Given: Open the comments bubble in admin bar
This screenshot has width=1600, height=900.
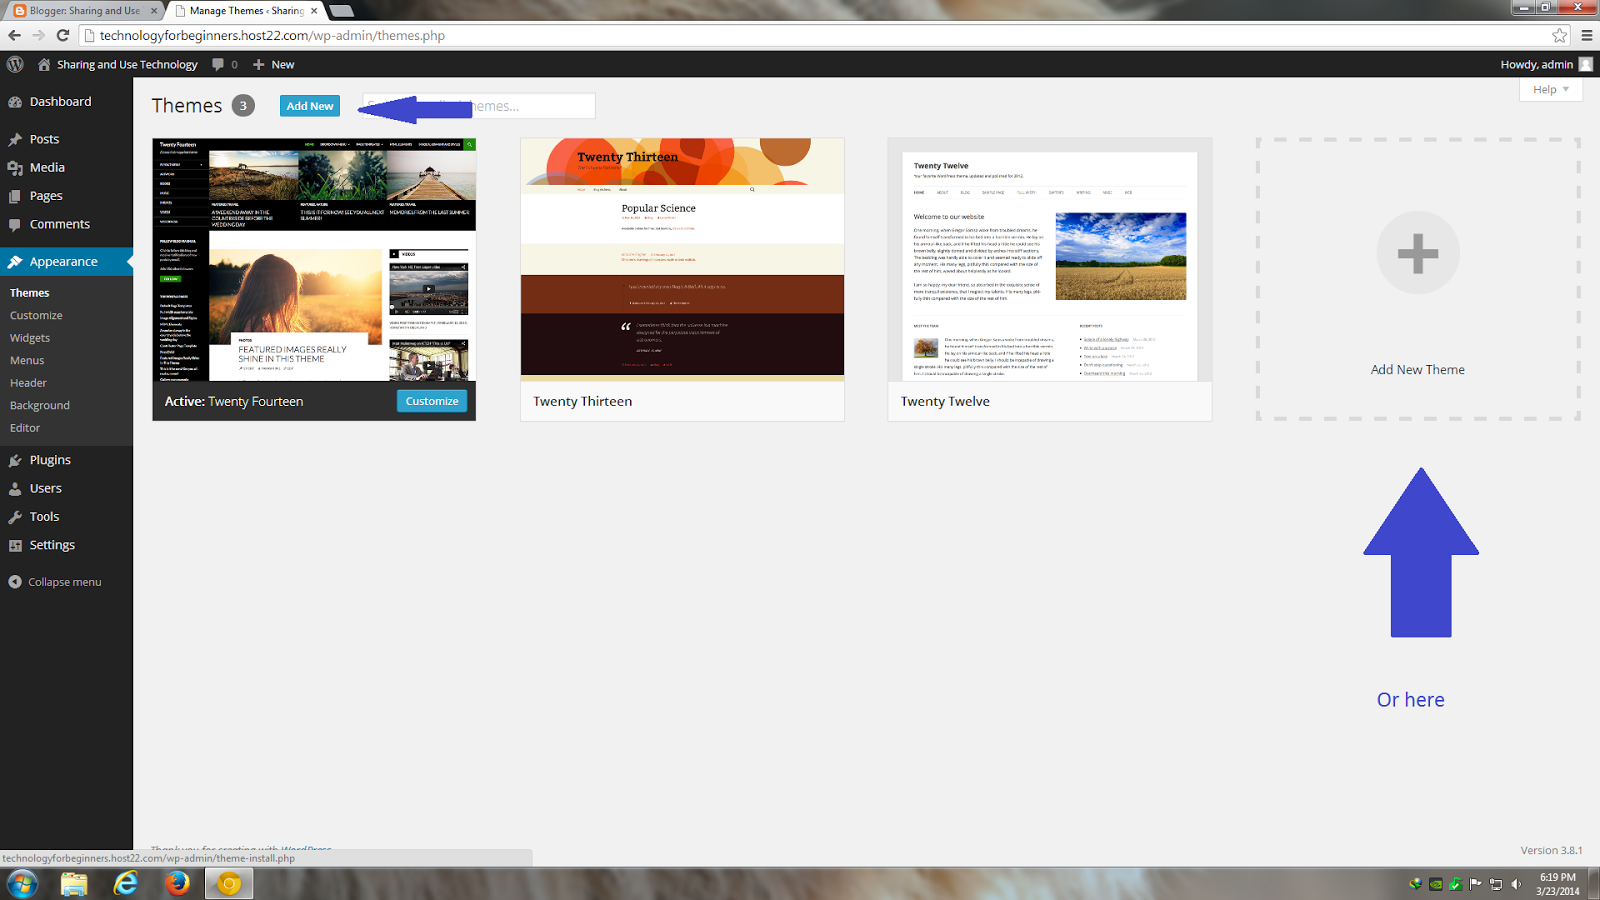Looking at the screenshot, I should pos(218,64).
